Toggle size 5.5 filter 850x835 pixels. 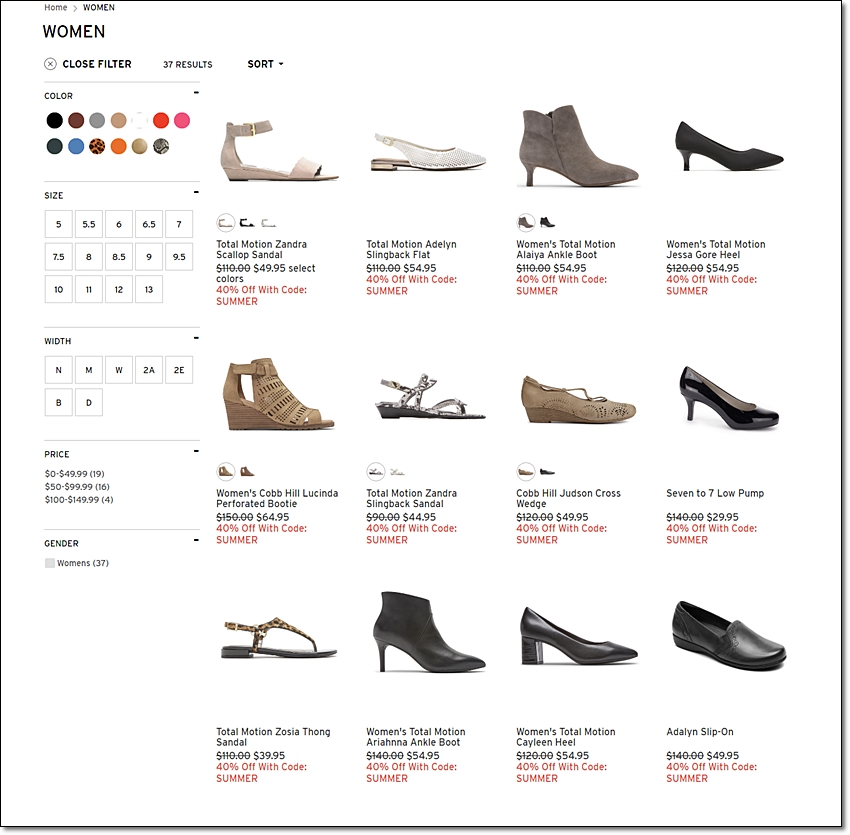pos(89,224)
